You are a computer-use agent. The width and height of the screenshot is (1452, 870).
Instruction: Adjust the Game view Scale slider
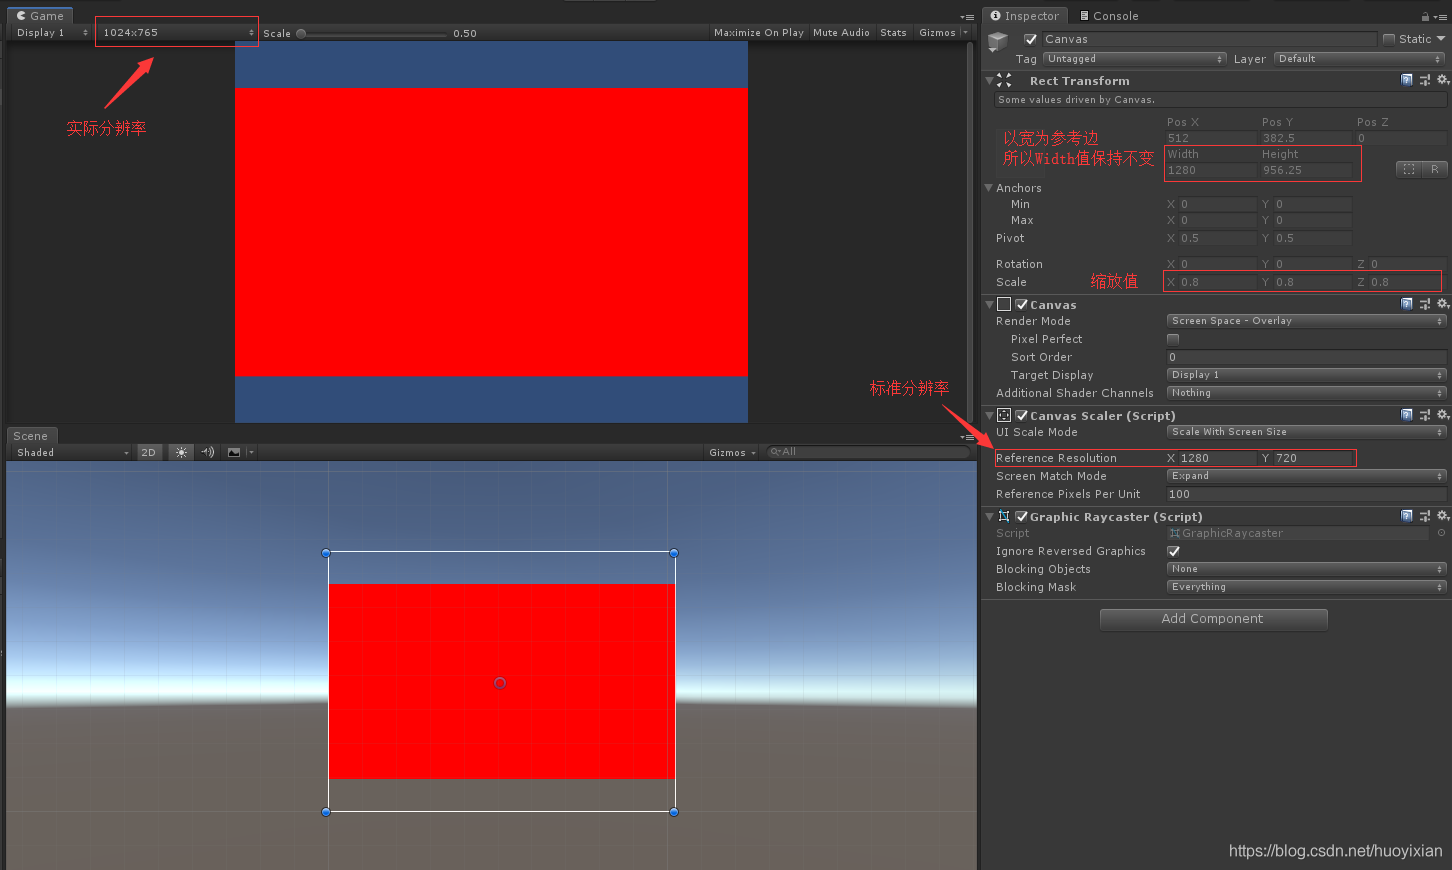(x=301, y=34)
